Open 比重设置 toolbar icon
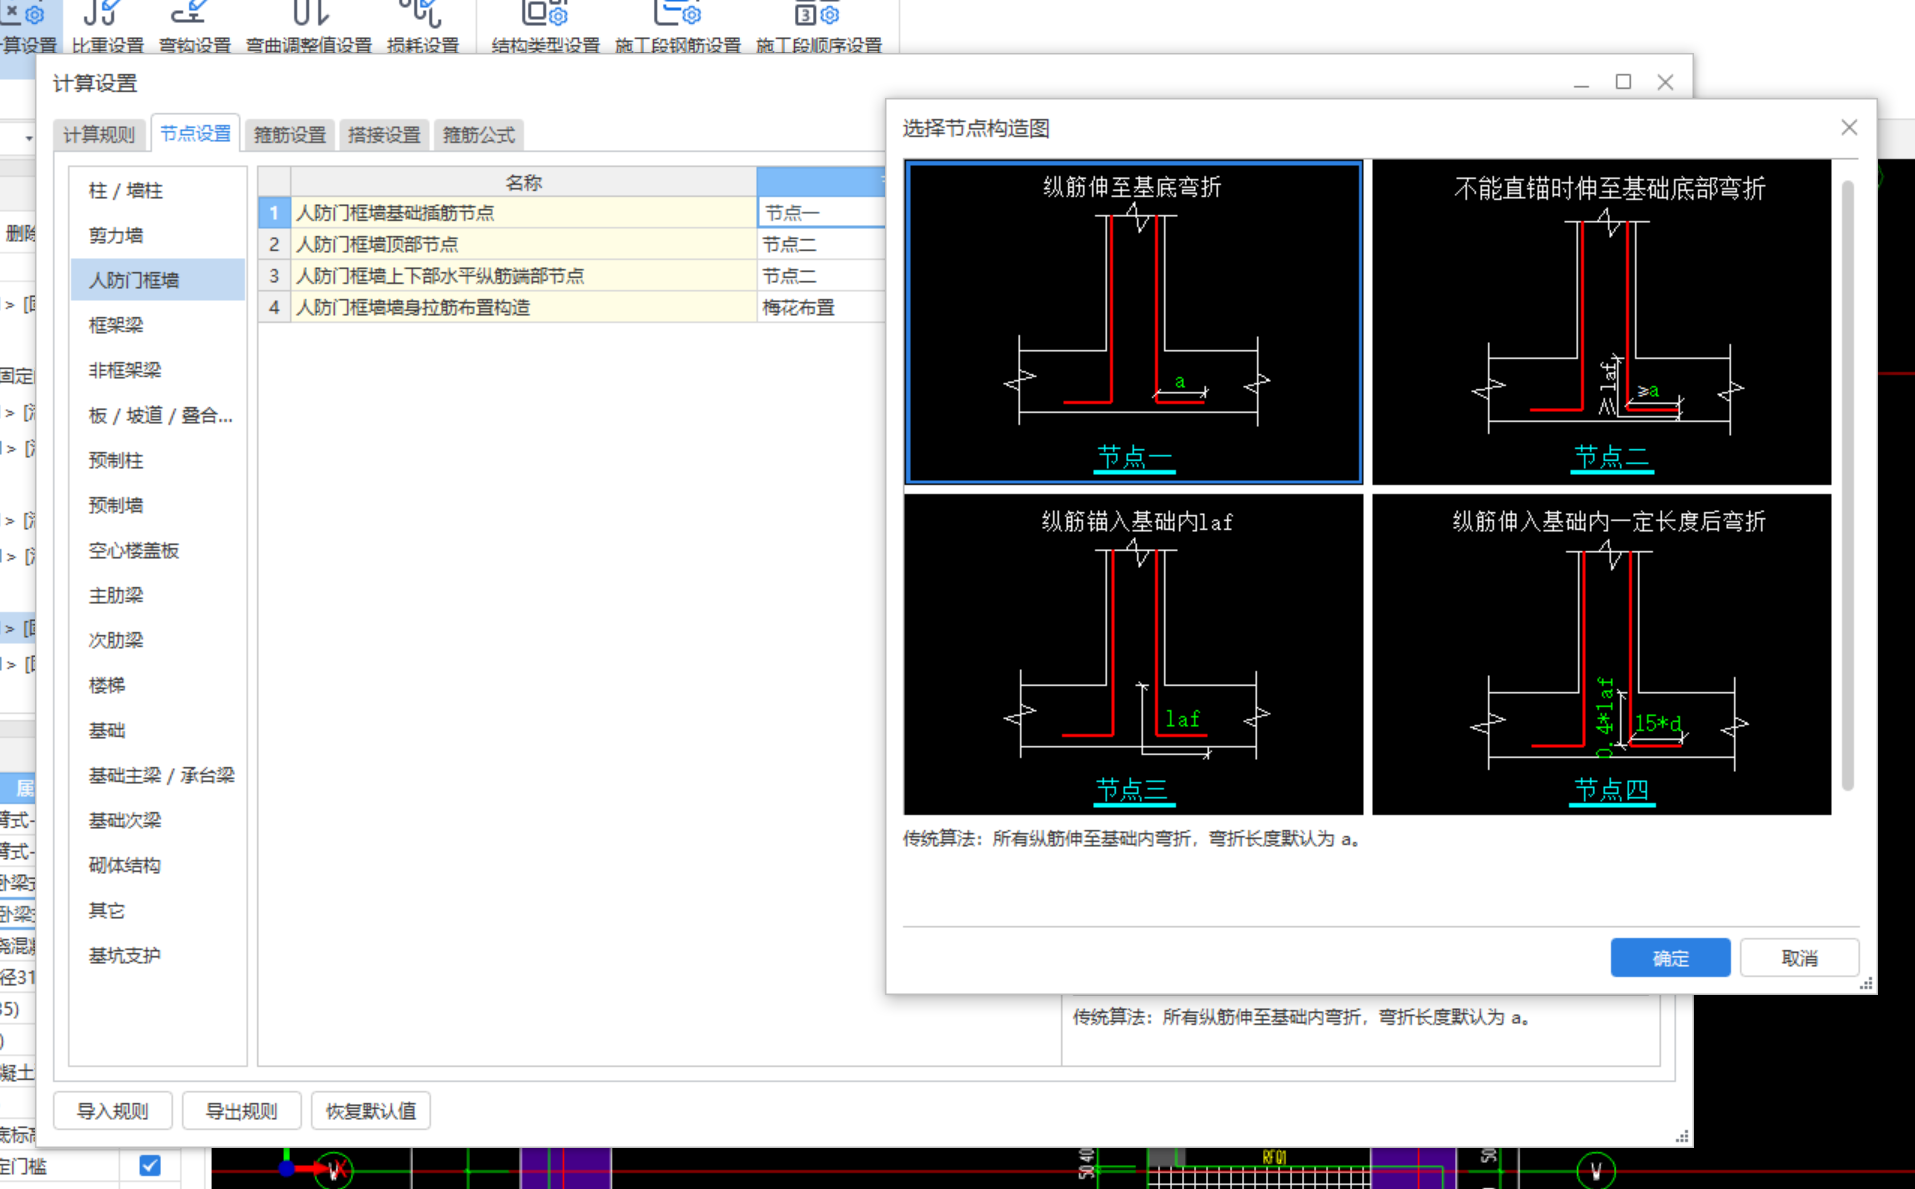Image resolution: width=1915 pixels, height=1189 pixels. 107,27
